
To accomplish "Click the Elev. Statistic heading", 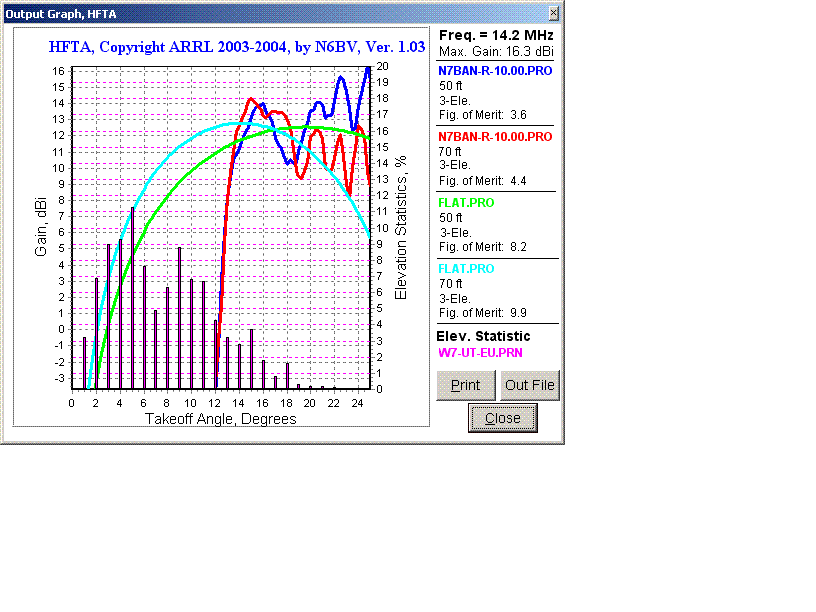I will pos(484,336).
